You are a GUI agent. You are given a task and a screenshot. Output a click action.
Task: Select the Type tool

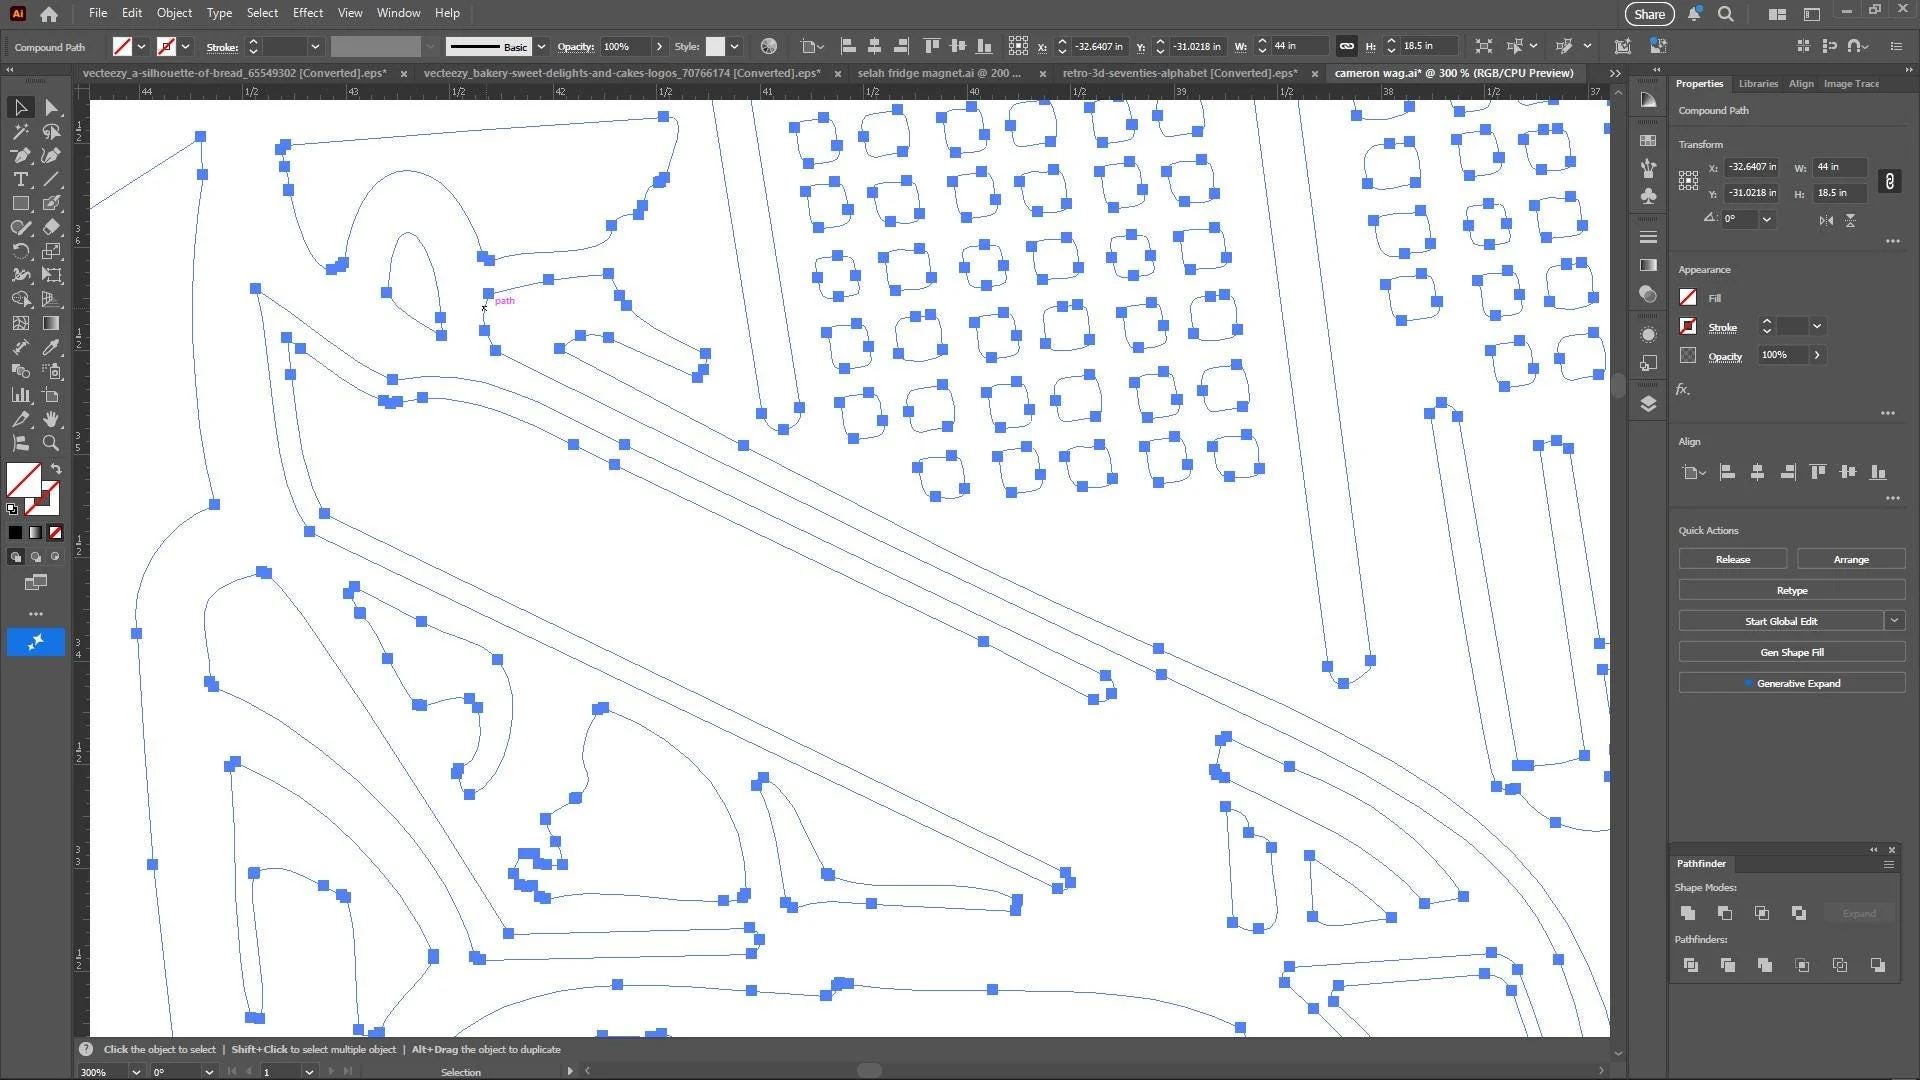(20, 179)
